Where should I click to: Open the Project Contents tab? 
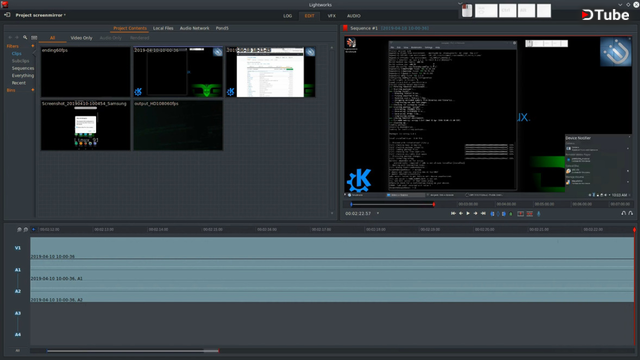[x=130, y=28]
